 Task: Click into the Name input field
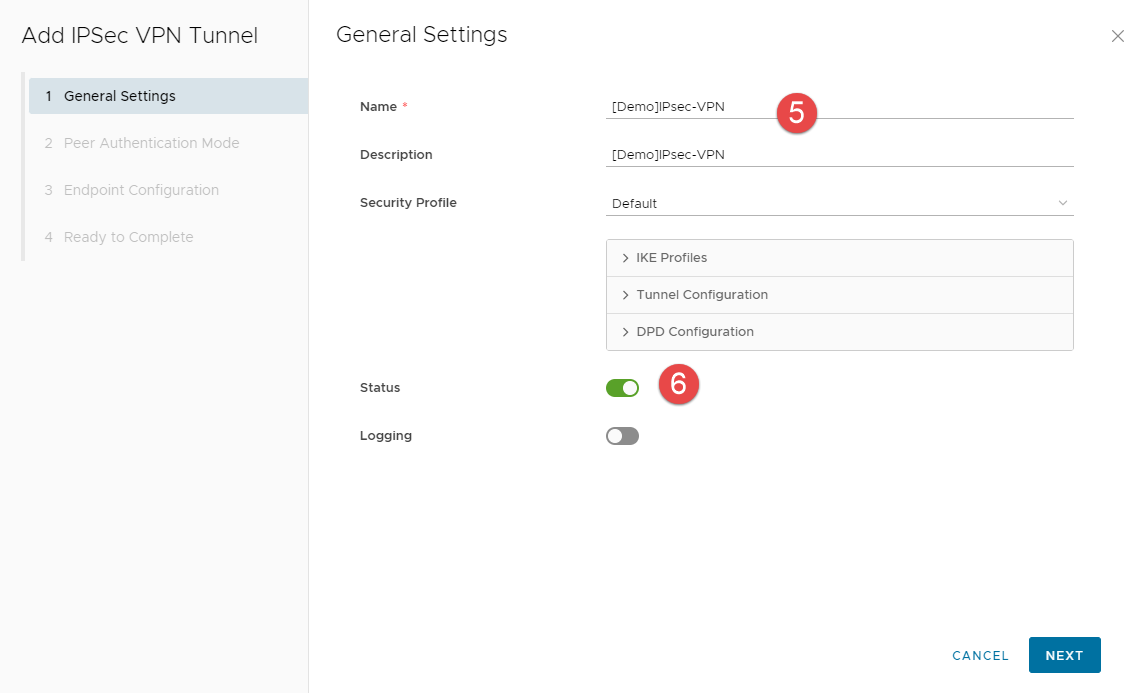pyautogui.click(x=690, y=107)
